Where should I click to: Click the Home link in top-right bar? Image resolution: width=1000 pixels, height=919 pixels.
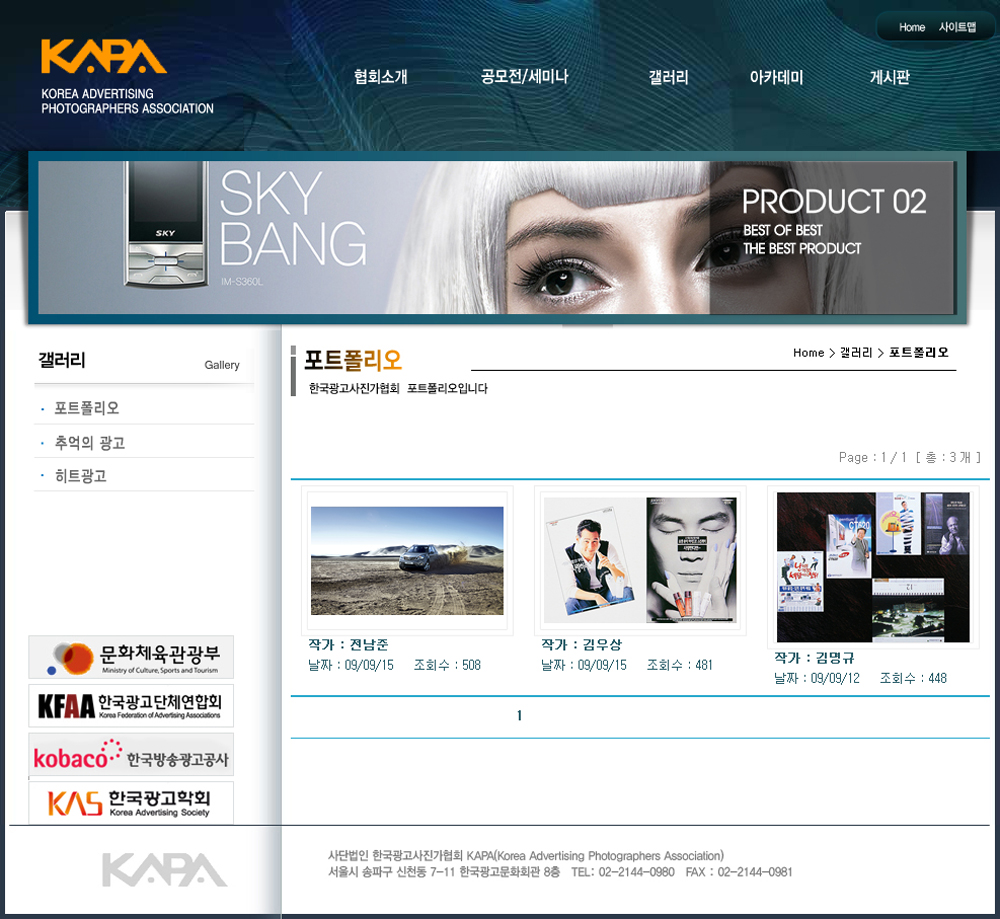pyautogui.click(x=912, y=28)
